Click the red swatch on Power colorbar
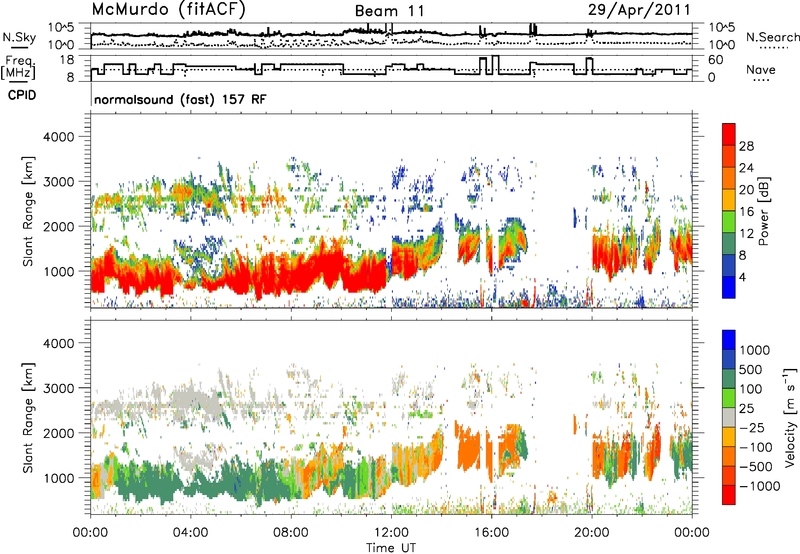This screenshot has width=800, height=554. (x=729, y=135)
